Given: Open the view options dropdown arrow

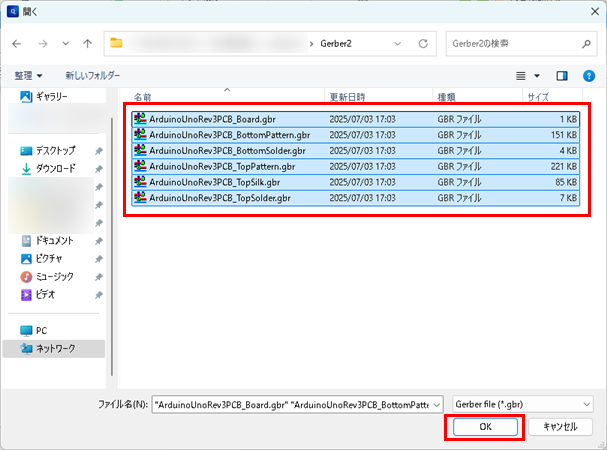Looking at the screenshot, I should coord(537,76).
